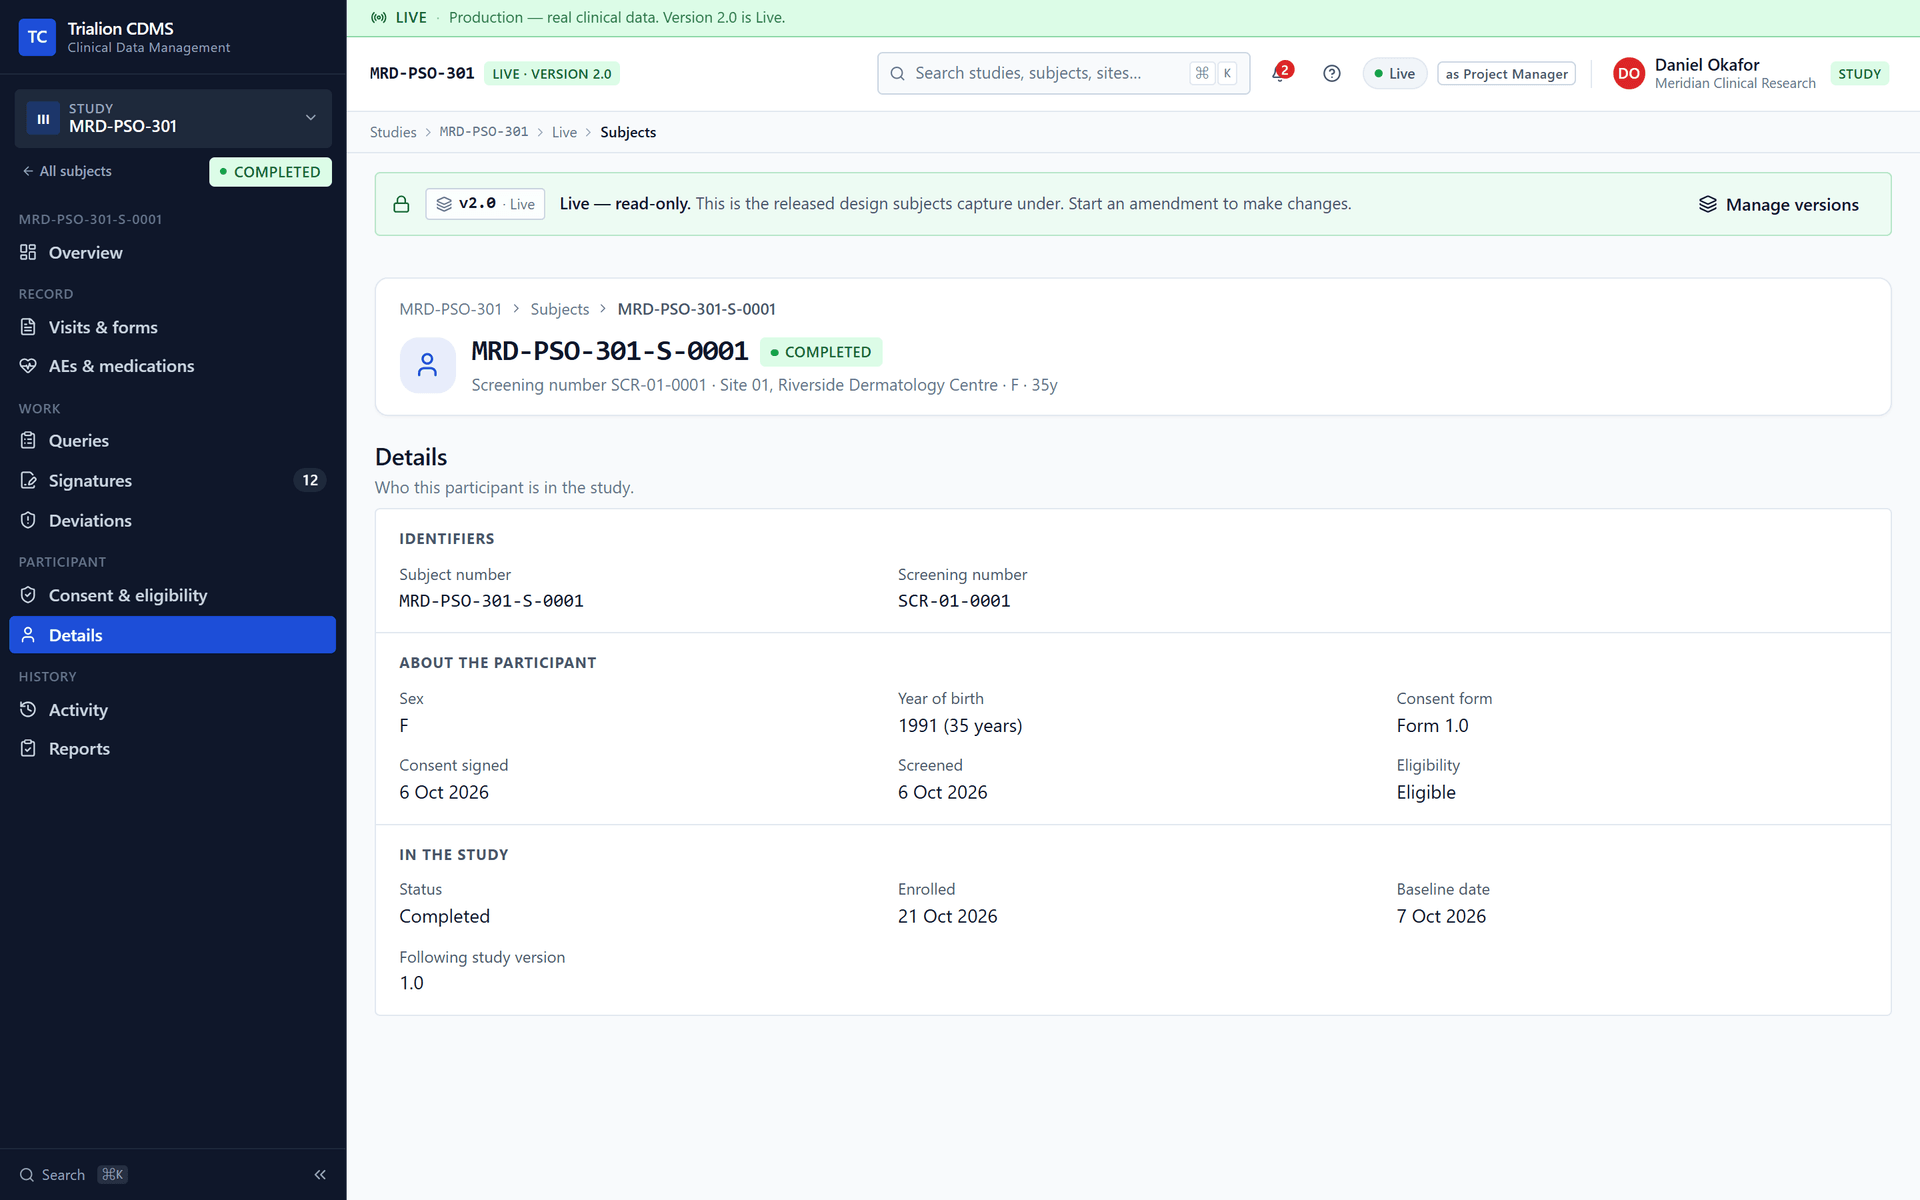The height and width of the screenshot is (1200, 1920).
Task: Collapse the sidebar with the double chevron
Action: tap(320, 1174)
